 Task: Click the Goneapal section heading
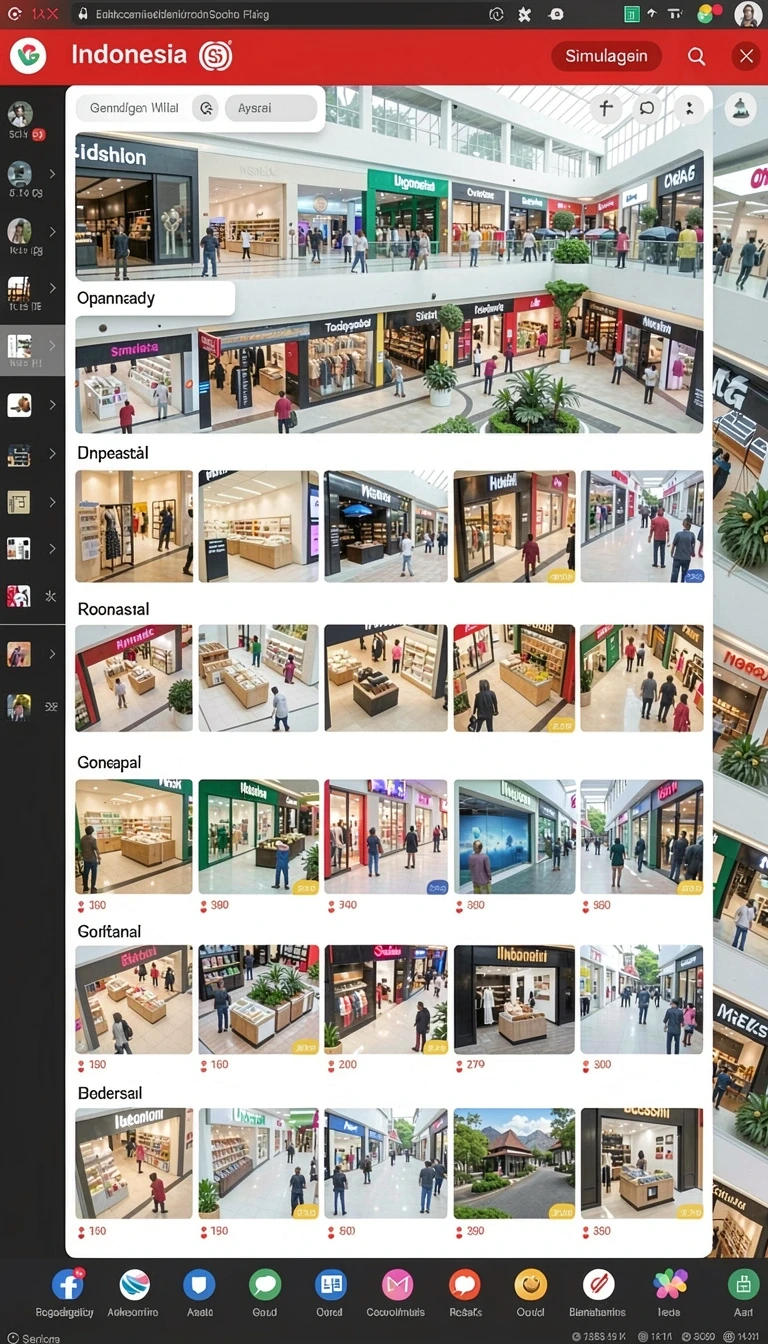[x=109, y=762]
